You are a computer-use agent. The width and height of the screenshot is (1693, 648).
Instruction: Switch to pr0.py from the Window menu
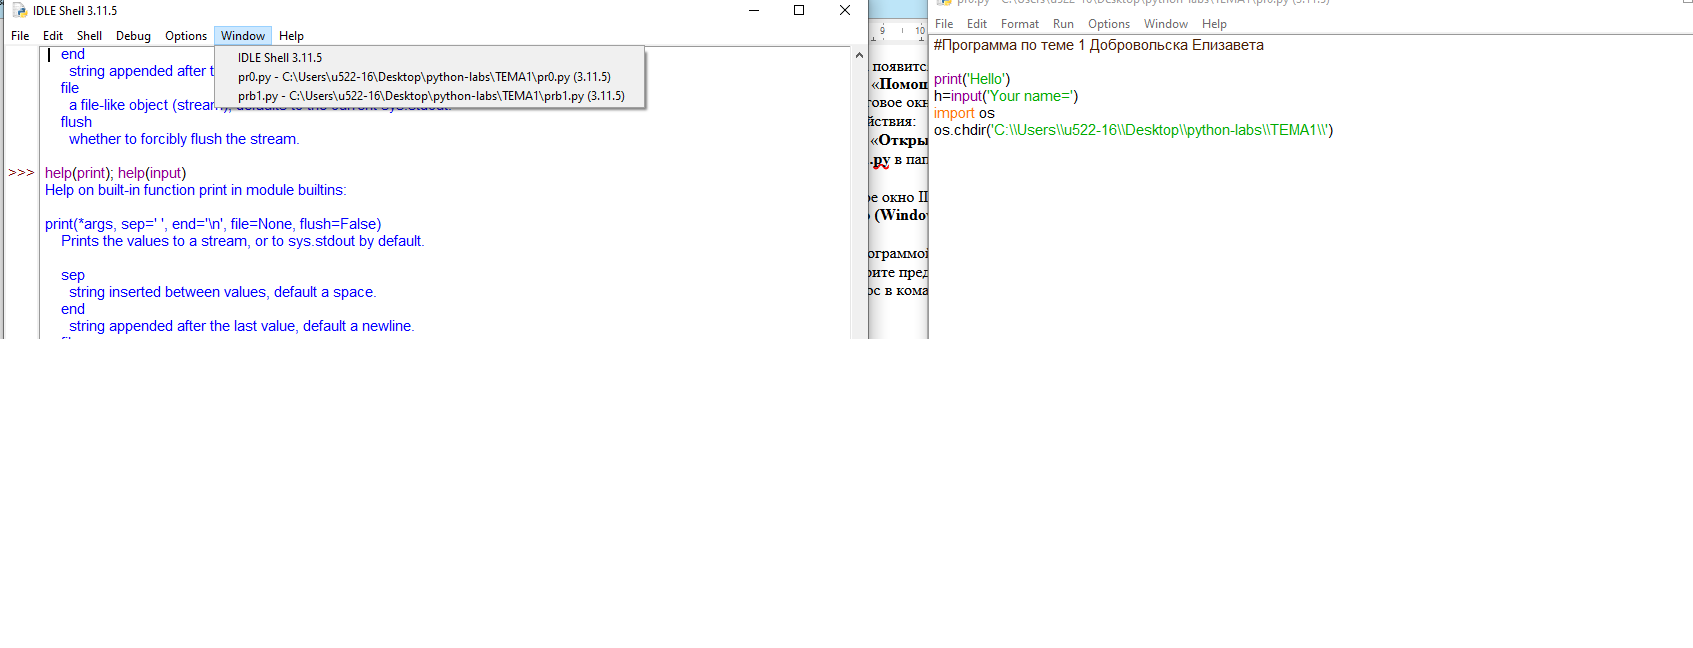[424, 77]
